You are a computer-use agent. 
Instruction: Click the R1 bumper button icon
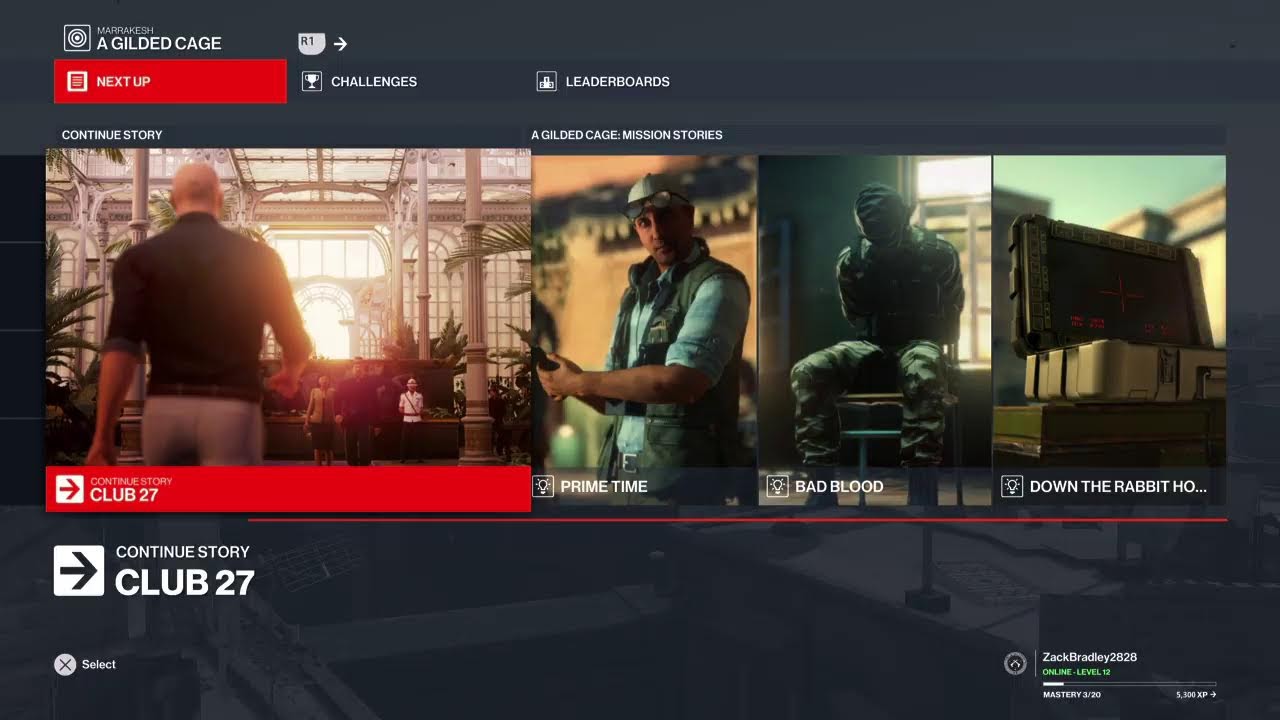(310, 43)
